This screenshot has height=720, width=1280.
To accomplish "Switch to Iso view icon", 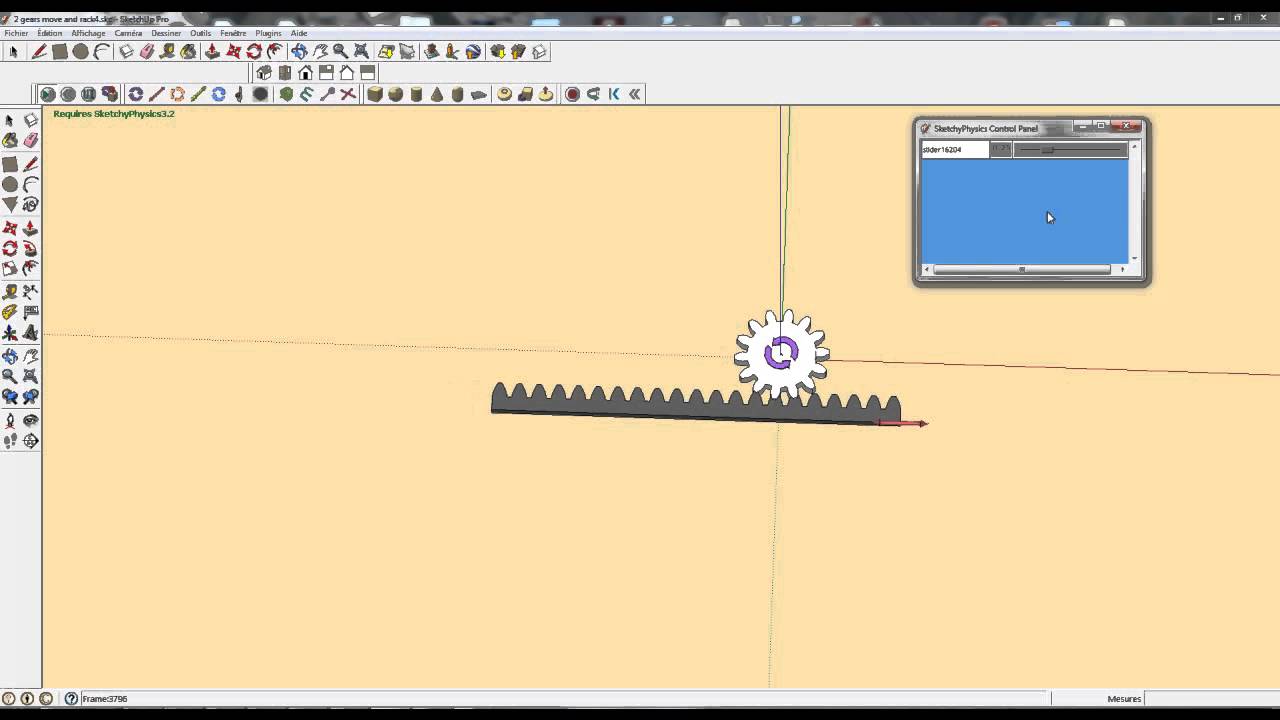I will click(x=264, y=73).
